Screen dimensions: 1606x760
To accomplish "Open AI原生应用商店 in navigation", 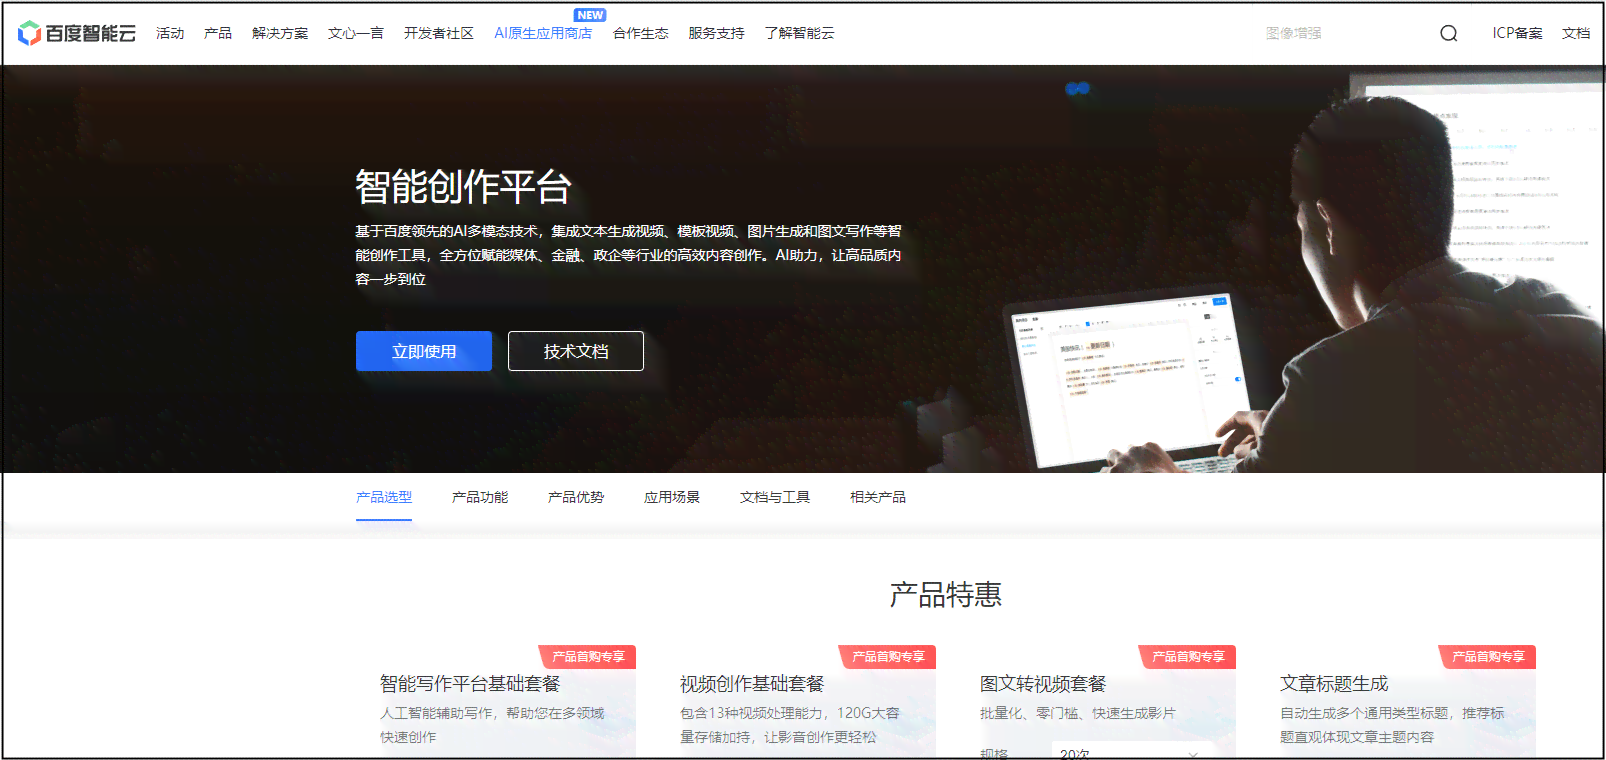I will click(543, 33).
